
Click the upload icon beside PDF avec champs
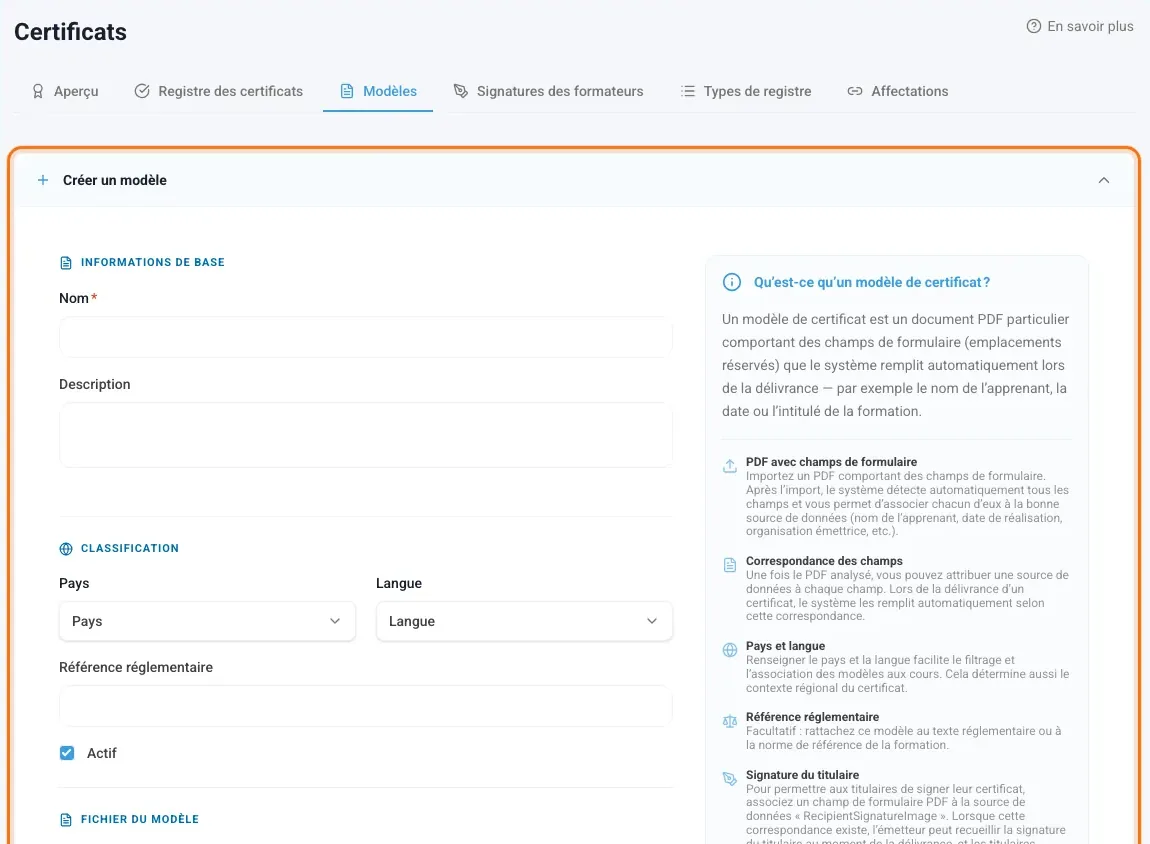pyautogui.click(x=730, y=466)
